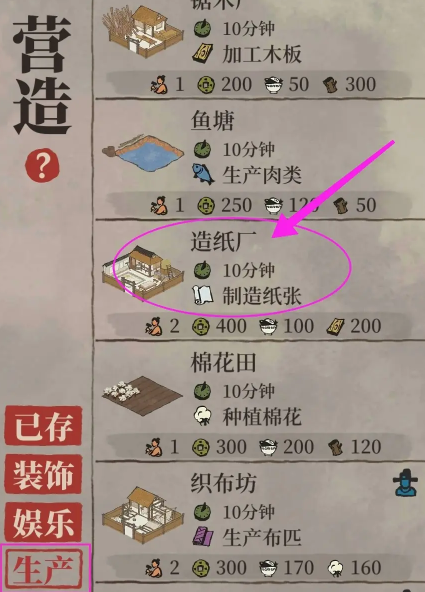
Task: Open the 娱乐 entertainment tab
Action: (43, 523)
